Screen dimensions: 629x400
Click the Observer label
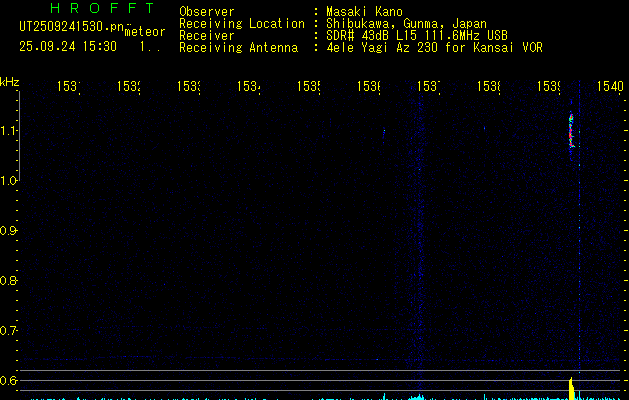pos(207,11)
